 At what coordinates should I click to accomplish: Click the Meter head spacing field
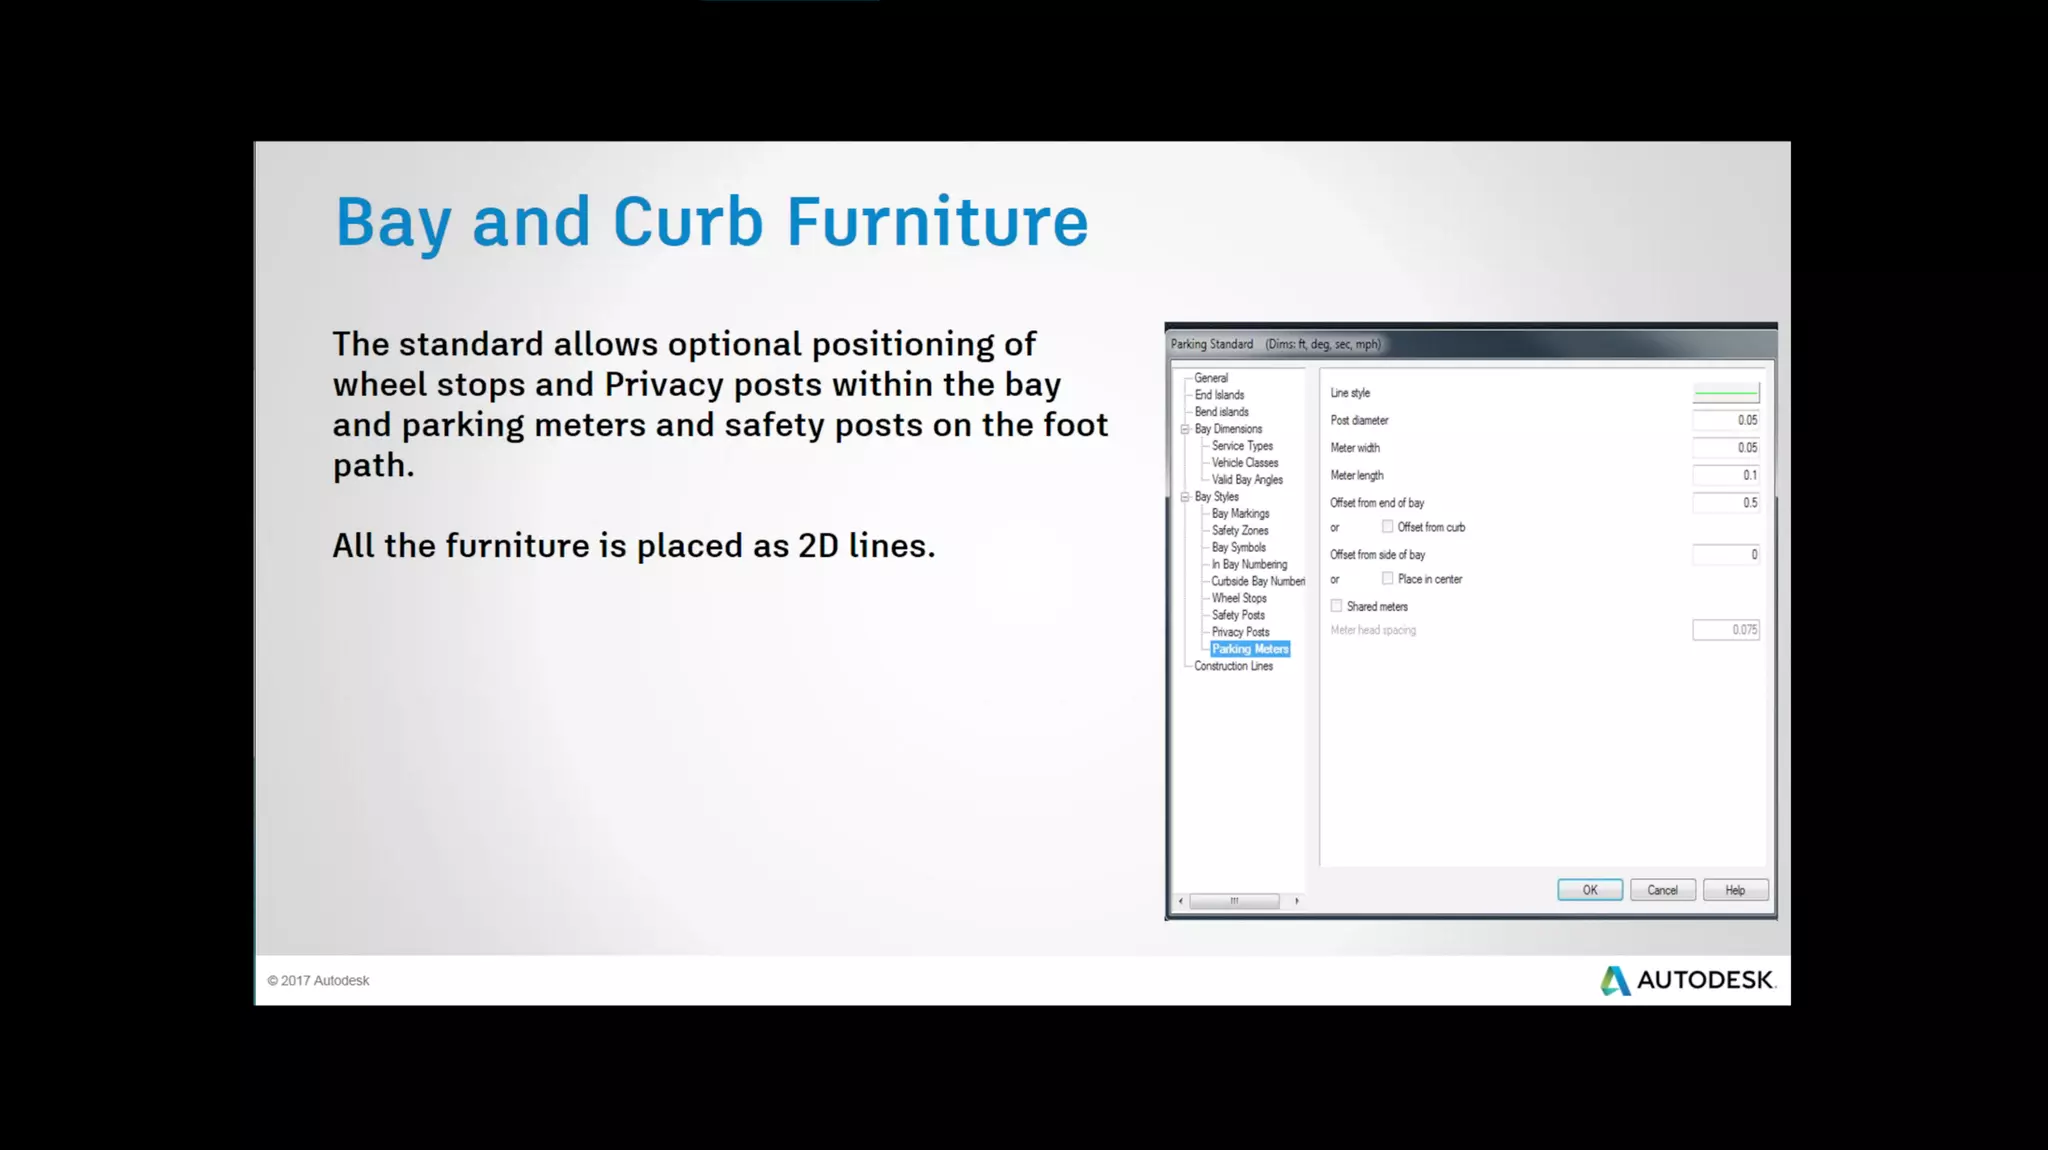coord(1726,630)
